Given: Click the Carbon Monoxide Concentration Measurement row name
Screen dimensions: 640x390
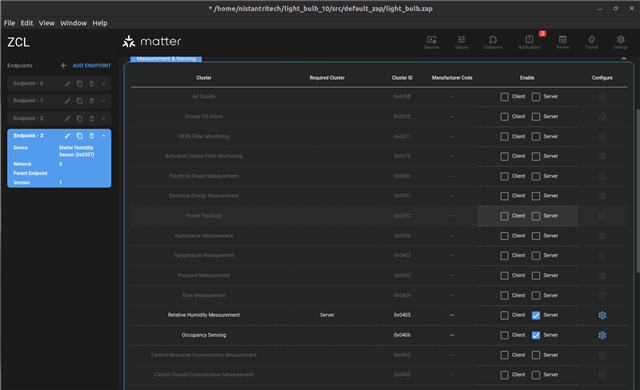Looking at the screenshot, I should point(204,355).
